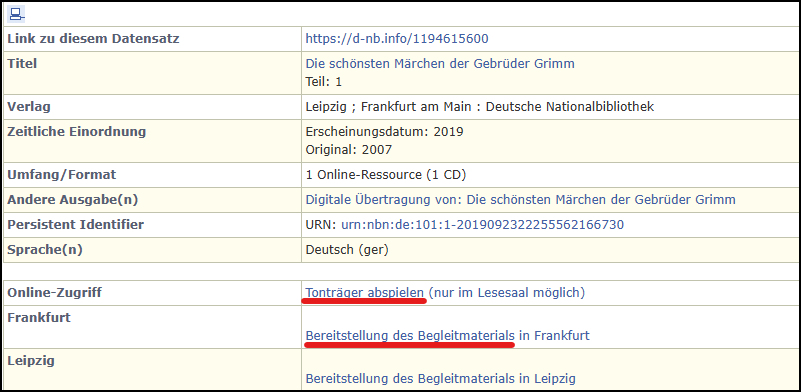Screen dimensions: 801x392
Task: Select the Umfang/Format label
Action: coord(62,175)
